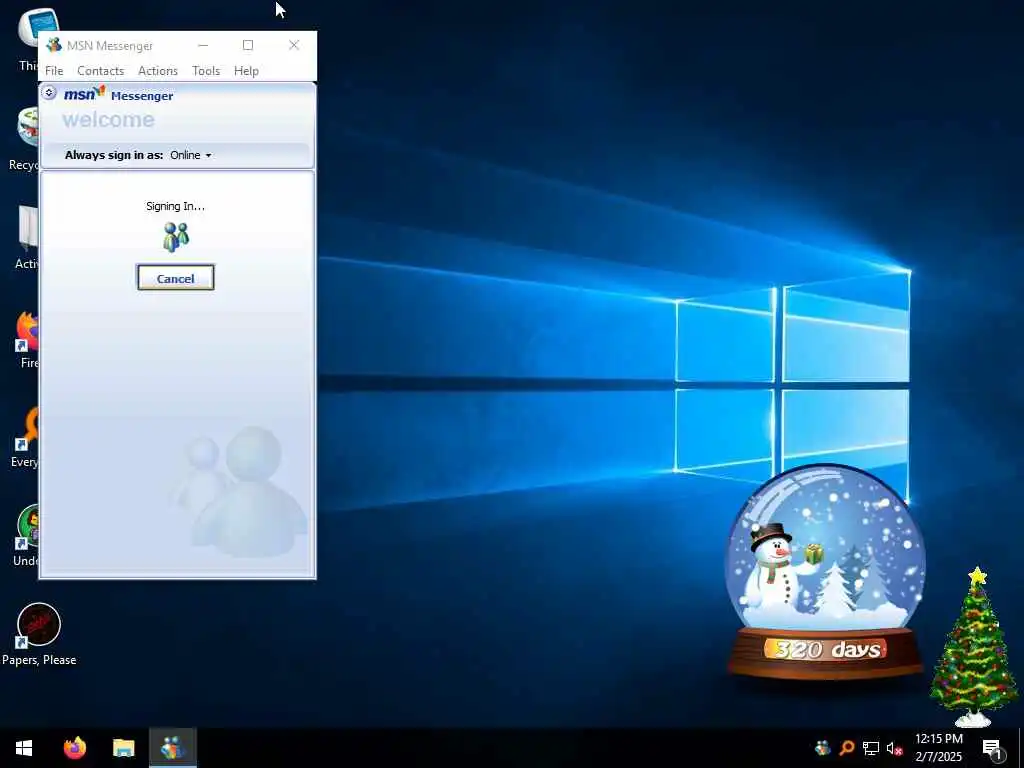
Task: Click the muted volume tray icon
Action: [894, 748]
